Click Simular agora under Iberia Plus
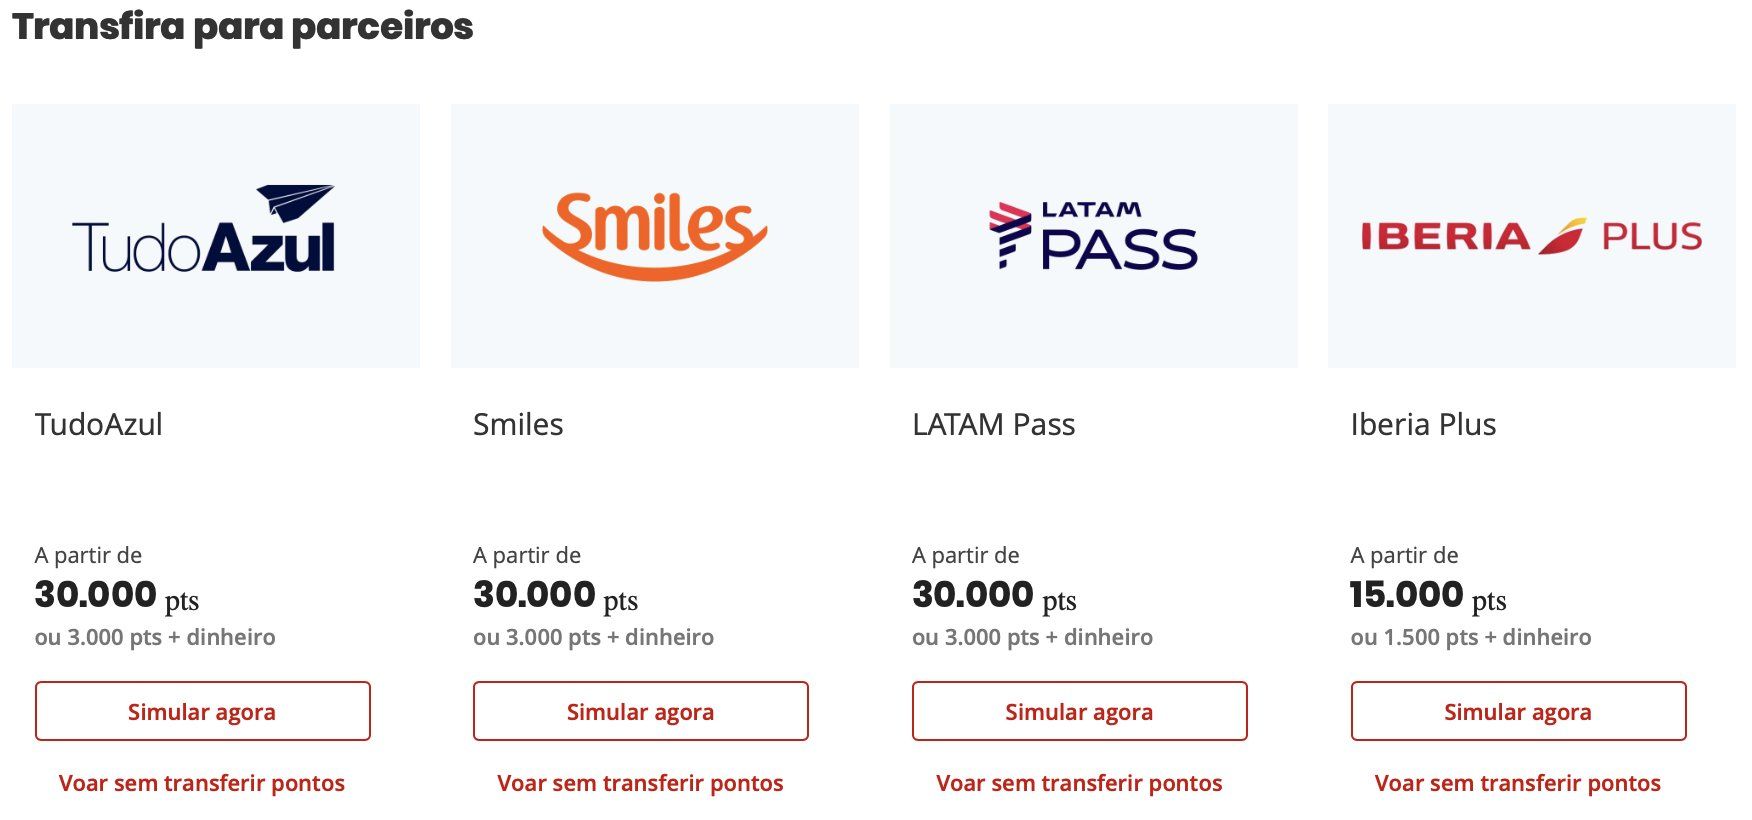The image size is (1752, 820). pos(1518,711)
